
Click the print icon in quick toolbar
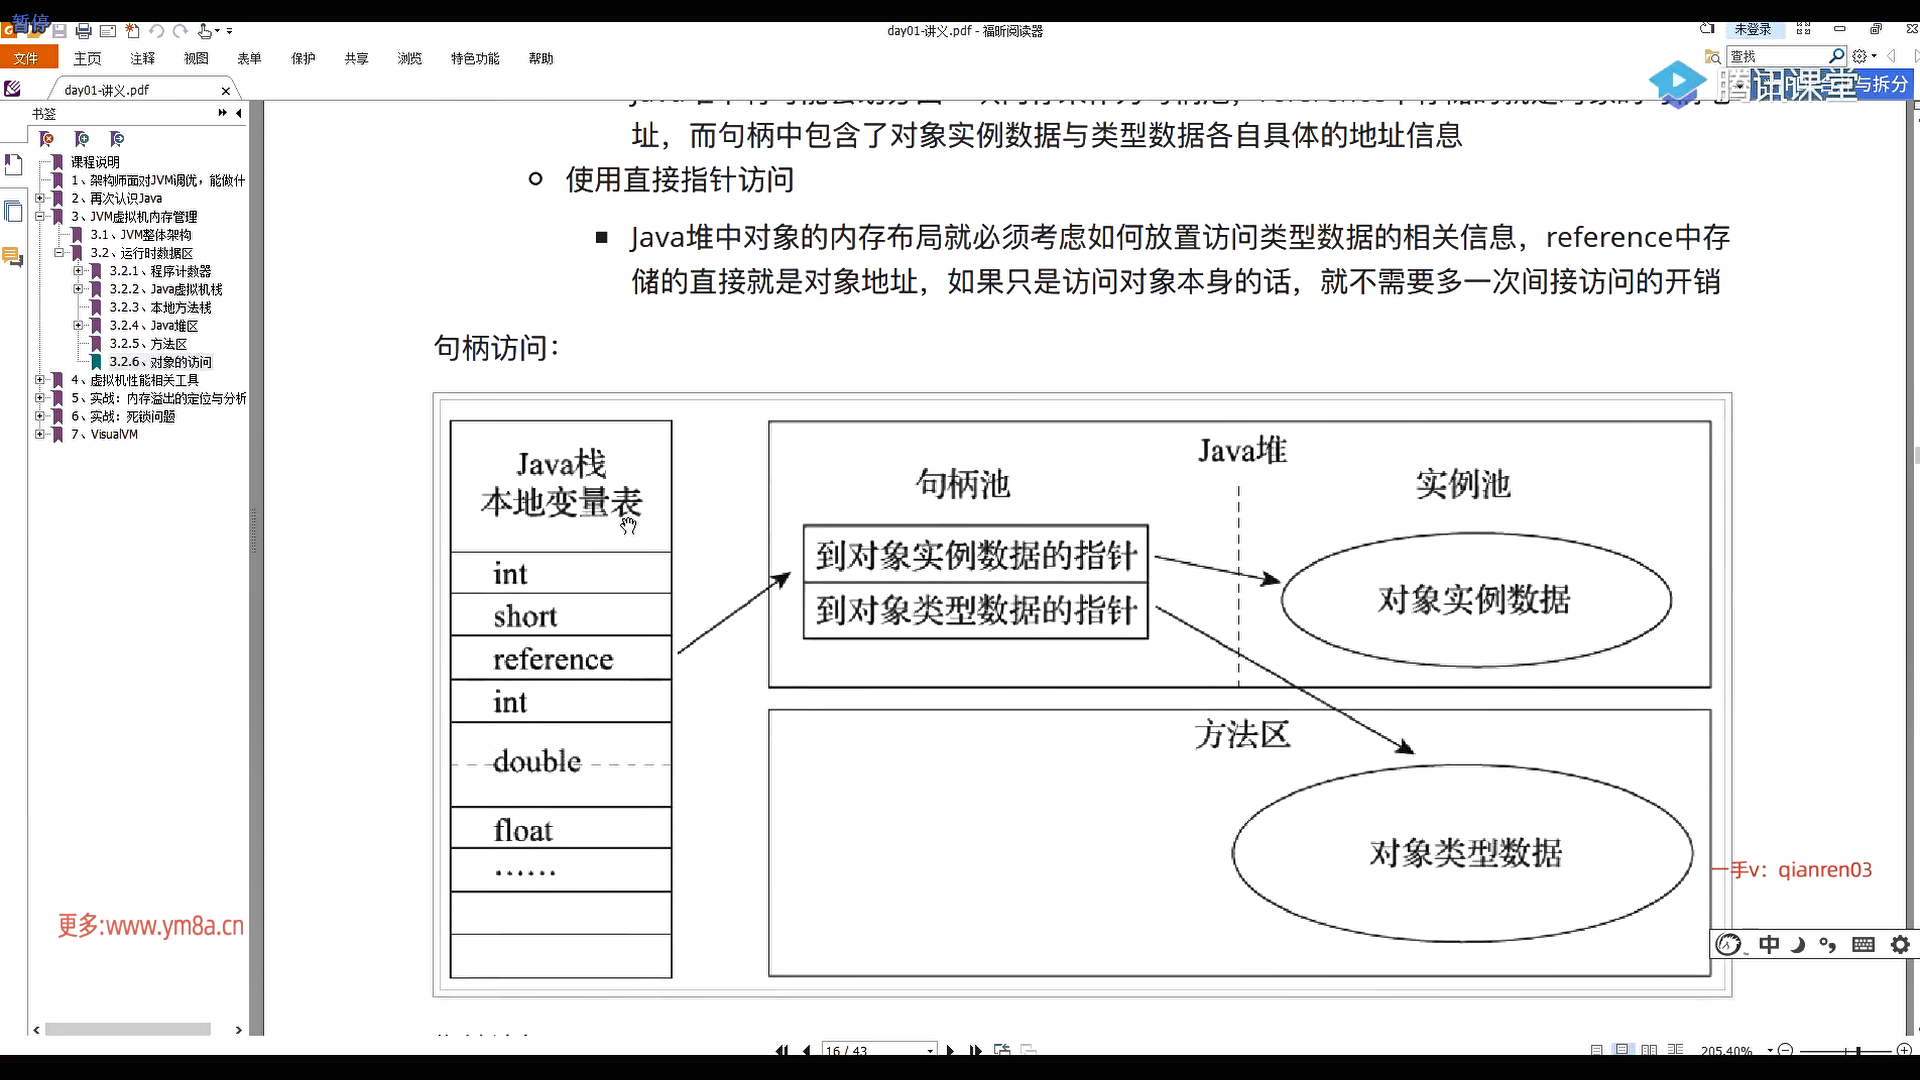(x=84, y=31)
